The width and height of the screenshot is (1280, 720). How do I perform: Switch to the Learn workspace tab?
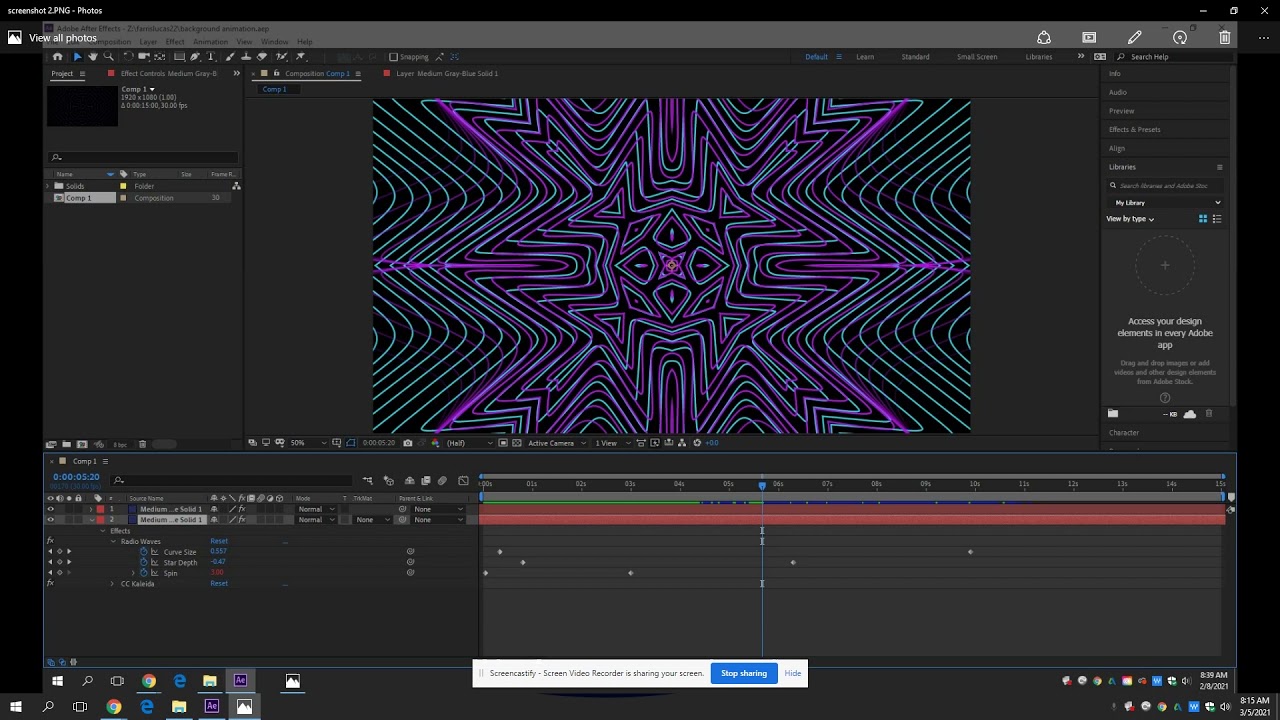[x=864, y=57]
